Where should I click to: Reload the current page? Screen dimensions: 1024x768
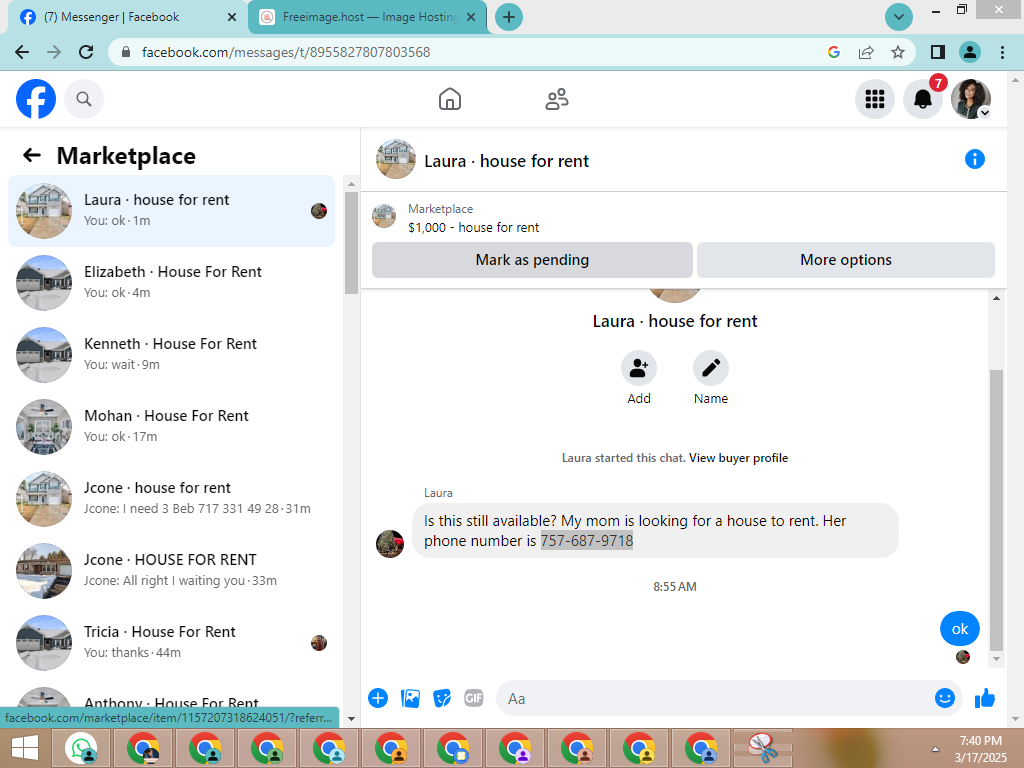86,52
